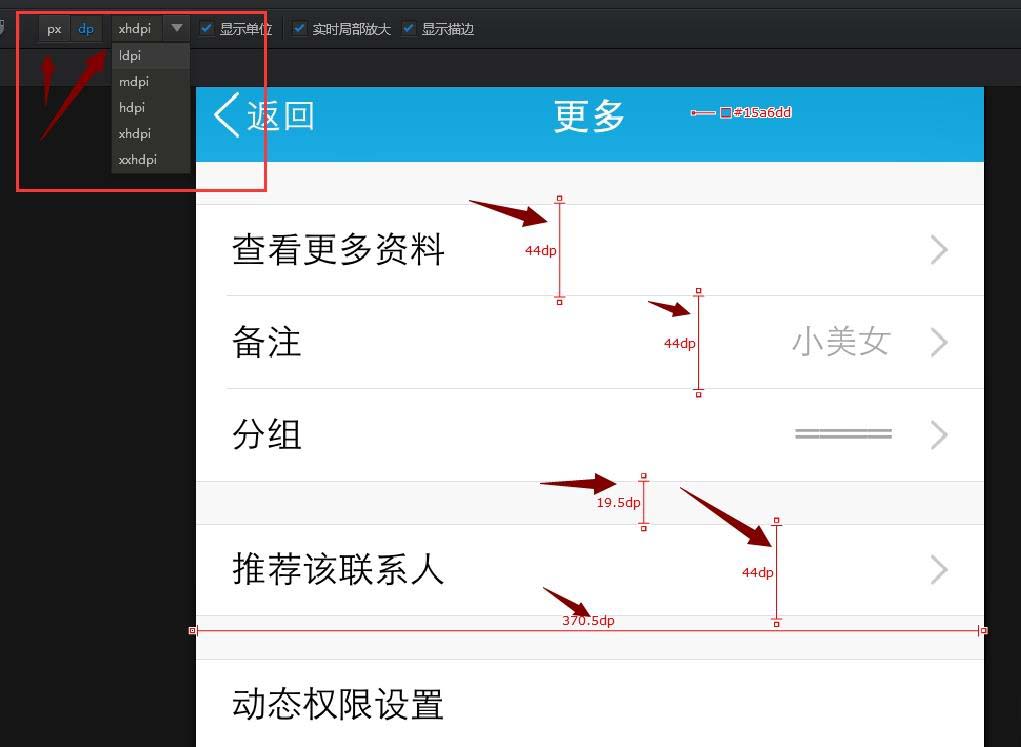Screen dimensions: 1021x747
Task: Click the 更多 title in the header
Action: [x=588, y=116]
